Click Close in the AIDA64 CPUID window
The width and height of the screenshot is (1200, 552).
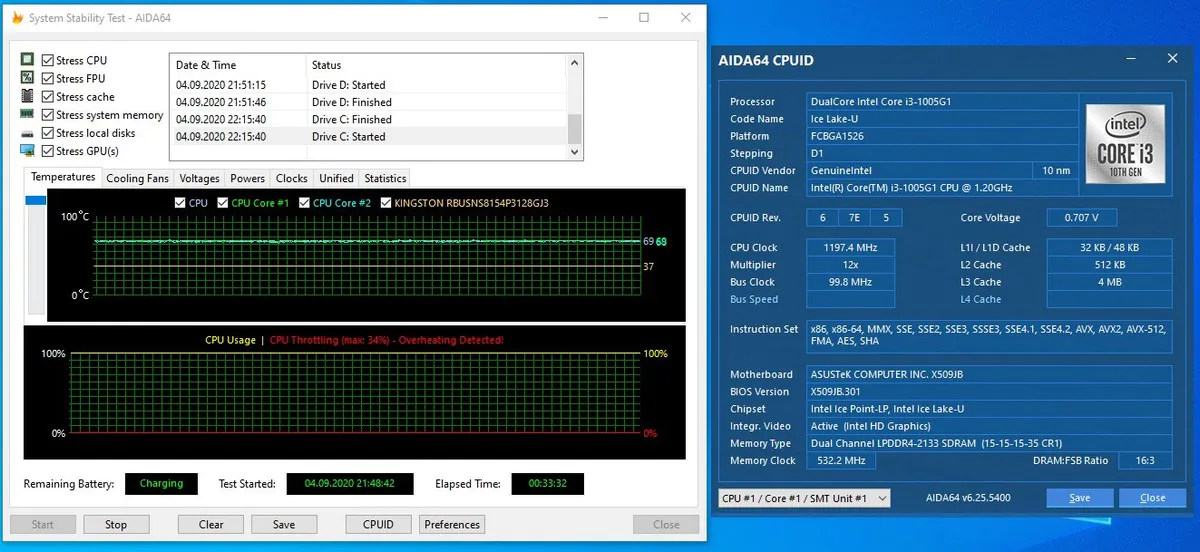(1152, 498)
